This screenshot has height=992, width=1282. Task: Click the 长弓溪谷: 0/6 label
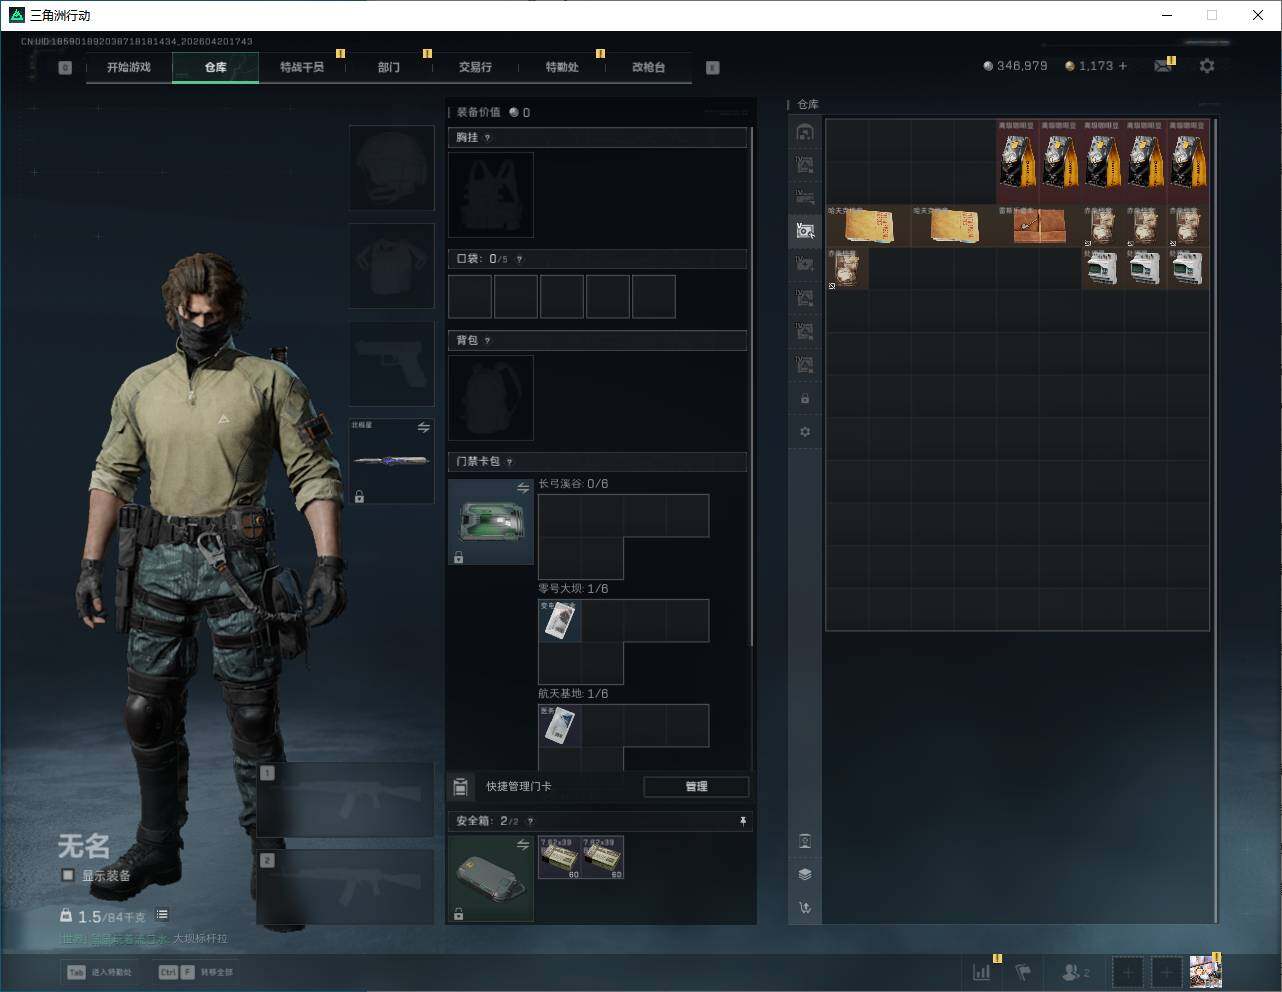pos(573,484)
